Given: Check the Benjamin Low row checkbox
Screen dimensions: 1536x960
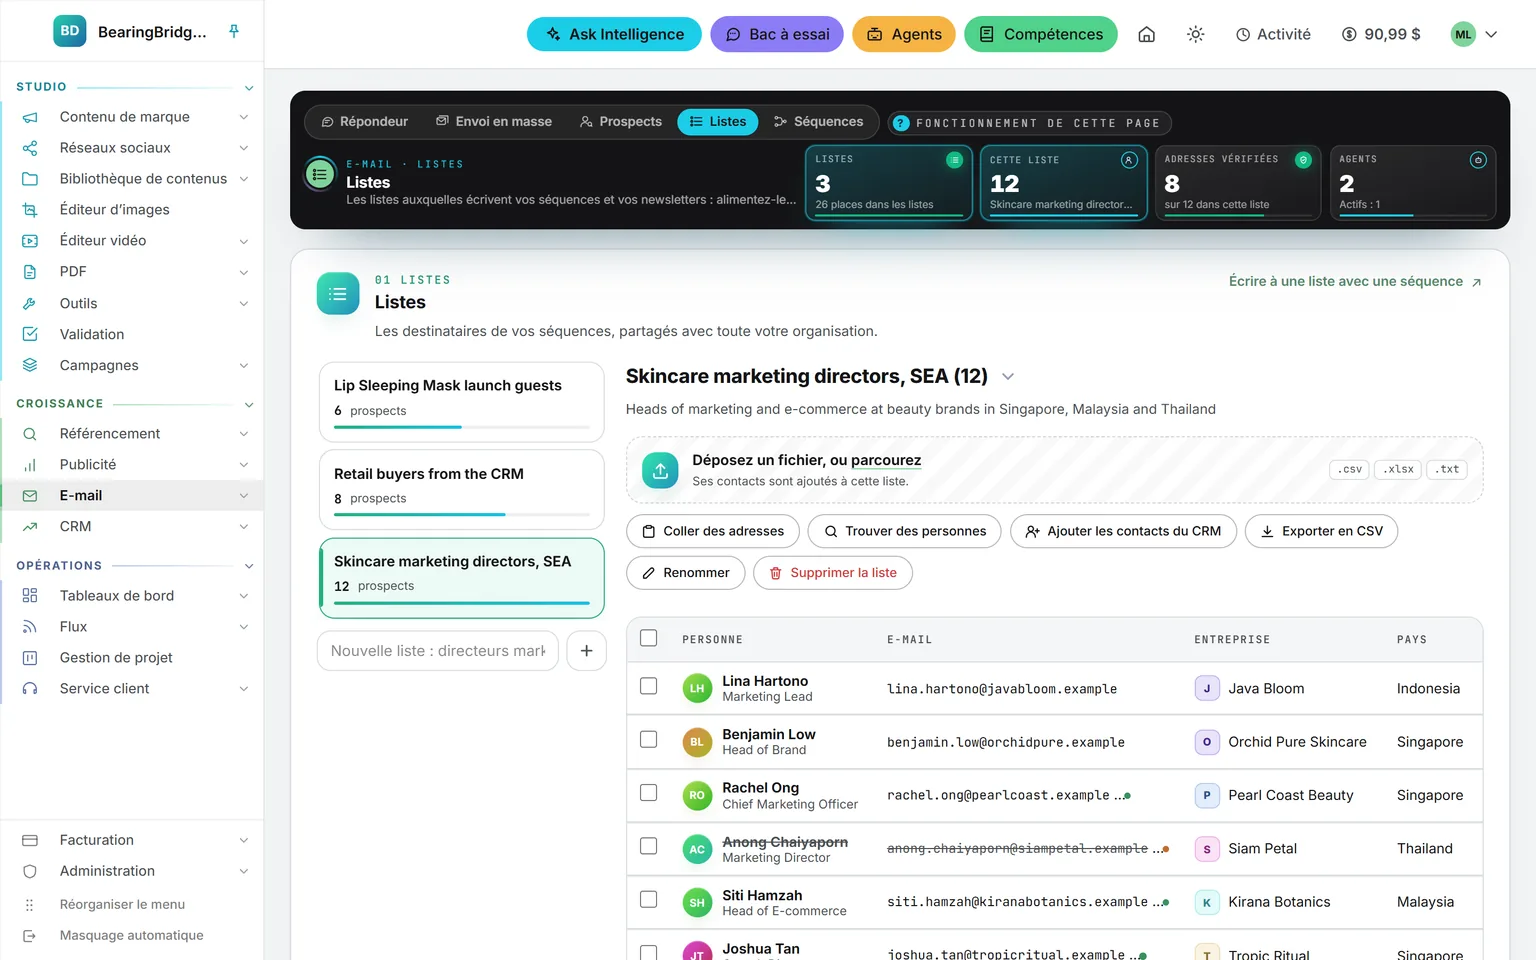Looking at the screenshot, I should [649, 739].
